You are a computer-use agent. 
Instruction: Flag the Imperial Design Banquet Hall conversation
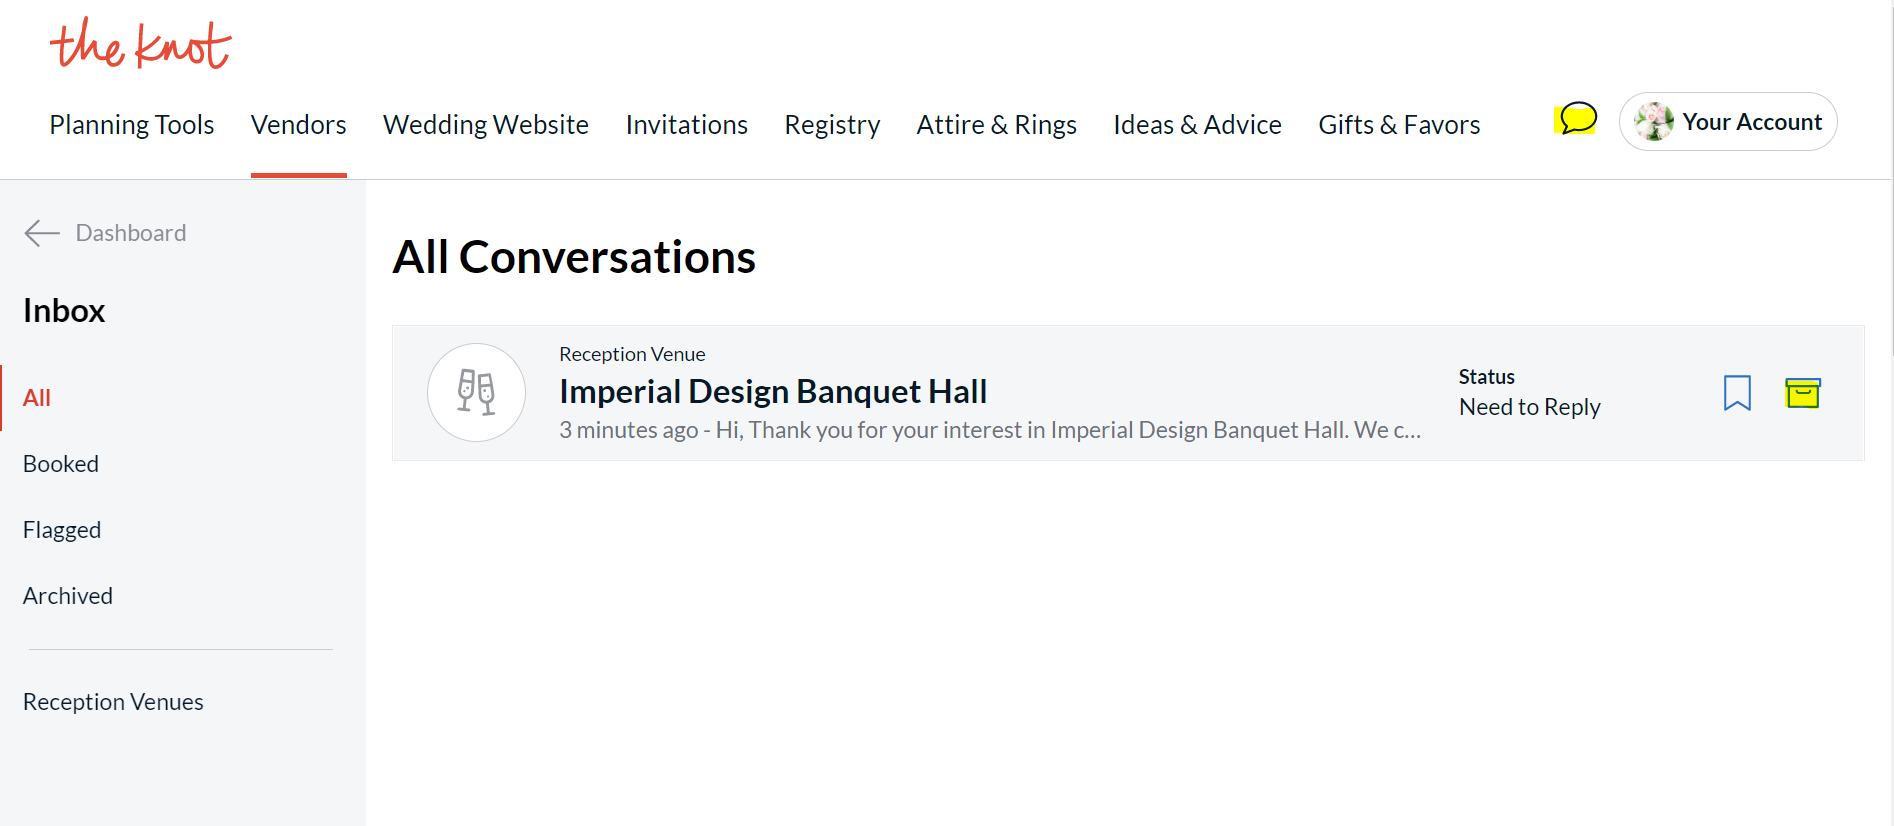click(x=1737, y=393)
